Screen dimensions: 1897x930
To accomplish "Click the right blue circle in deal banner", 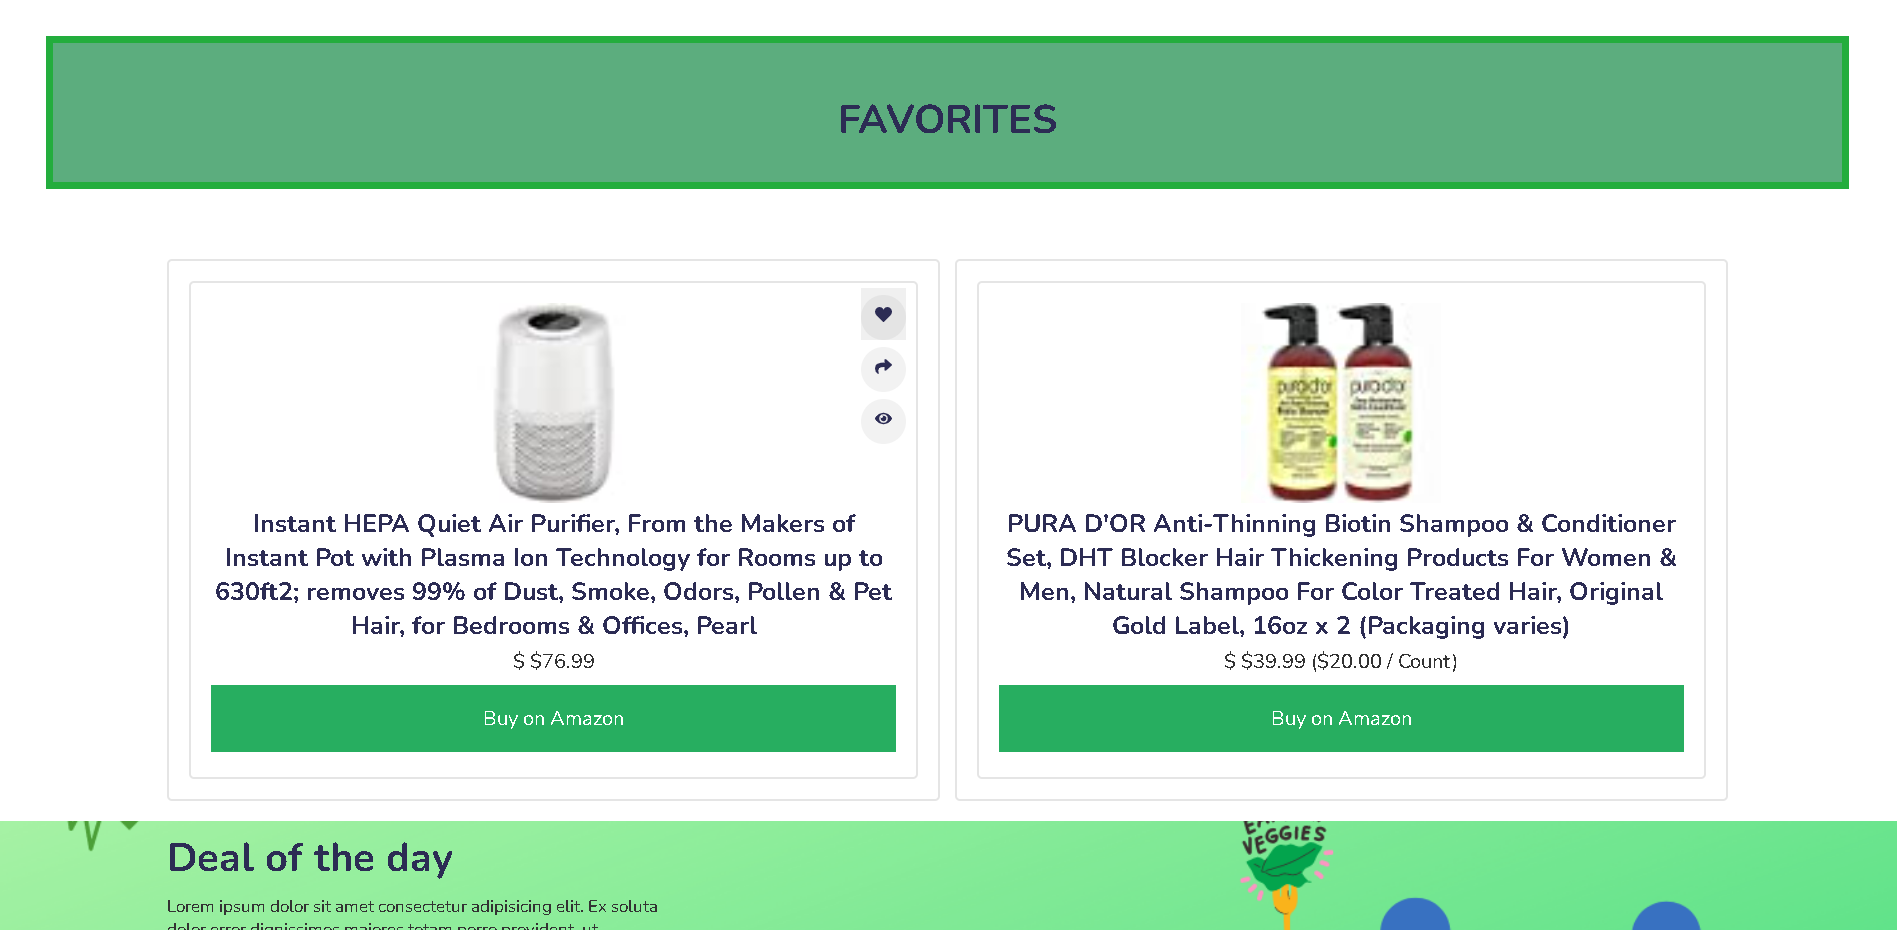I will [x=1666, y=916].
